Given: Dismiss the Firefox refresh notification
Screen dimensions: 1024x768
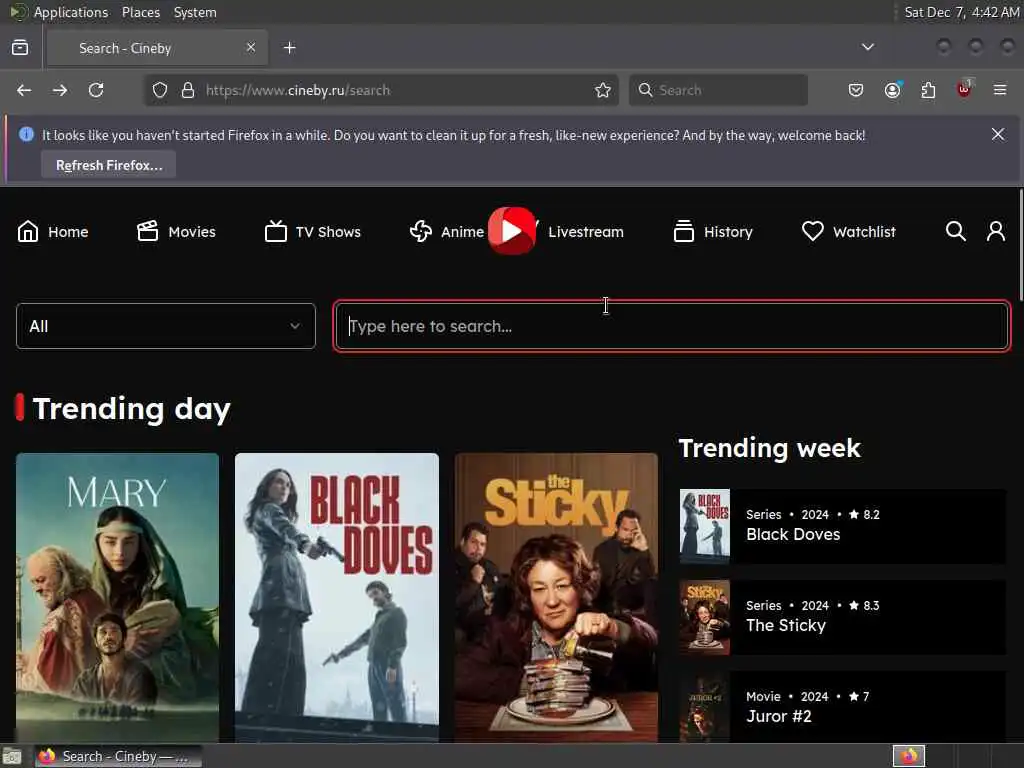Looking at the screenshot, I should tap(997, 134).
